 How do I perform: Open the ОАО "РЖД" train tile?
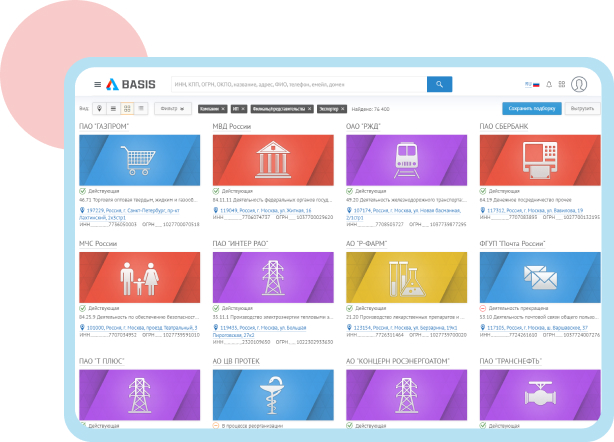click(x=406, y=159)
